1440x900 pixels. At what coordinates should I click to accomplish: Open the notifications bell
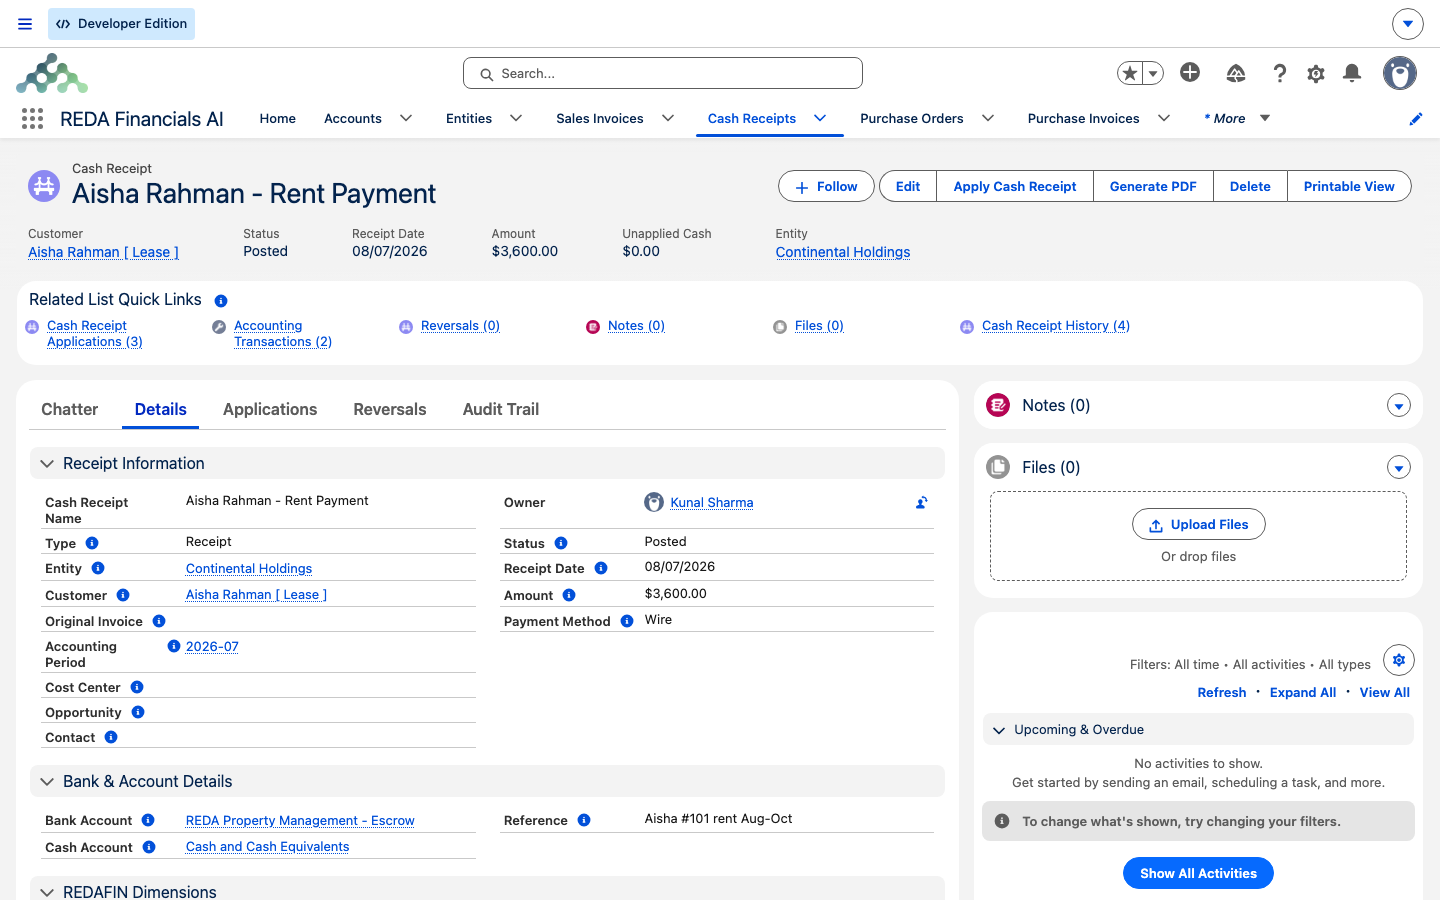tap(1352, 73)
